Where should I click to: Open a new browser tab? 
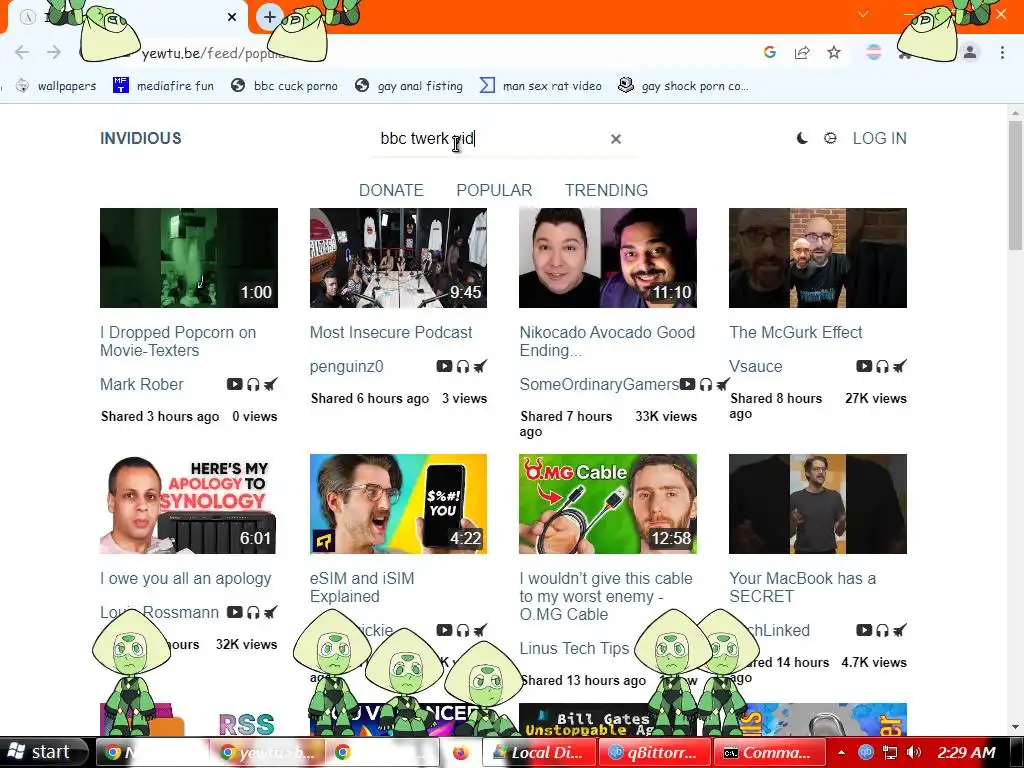pyautogui.click(x=269, y=17)
